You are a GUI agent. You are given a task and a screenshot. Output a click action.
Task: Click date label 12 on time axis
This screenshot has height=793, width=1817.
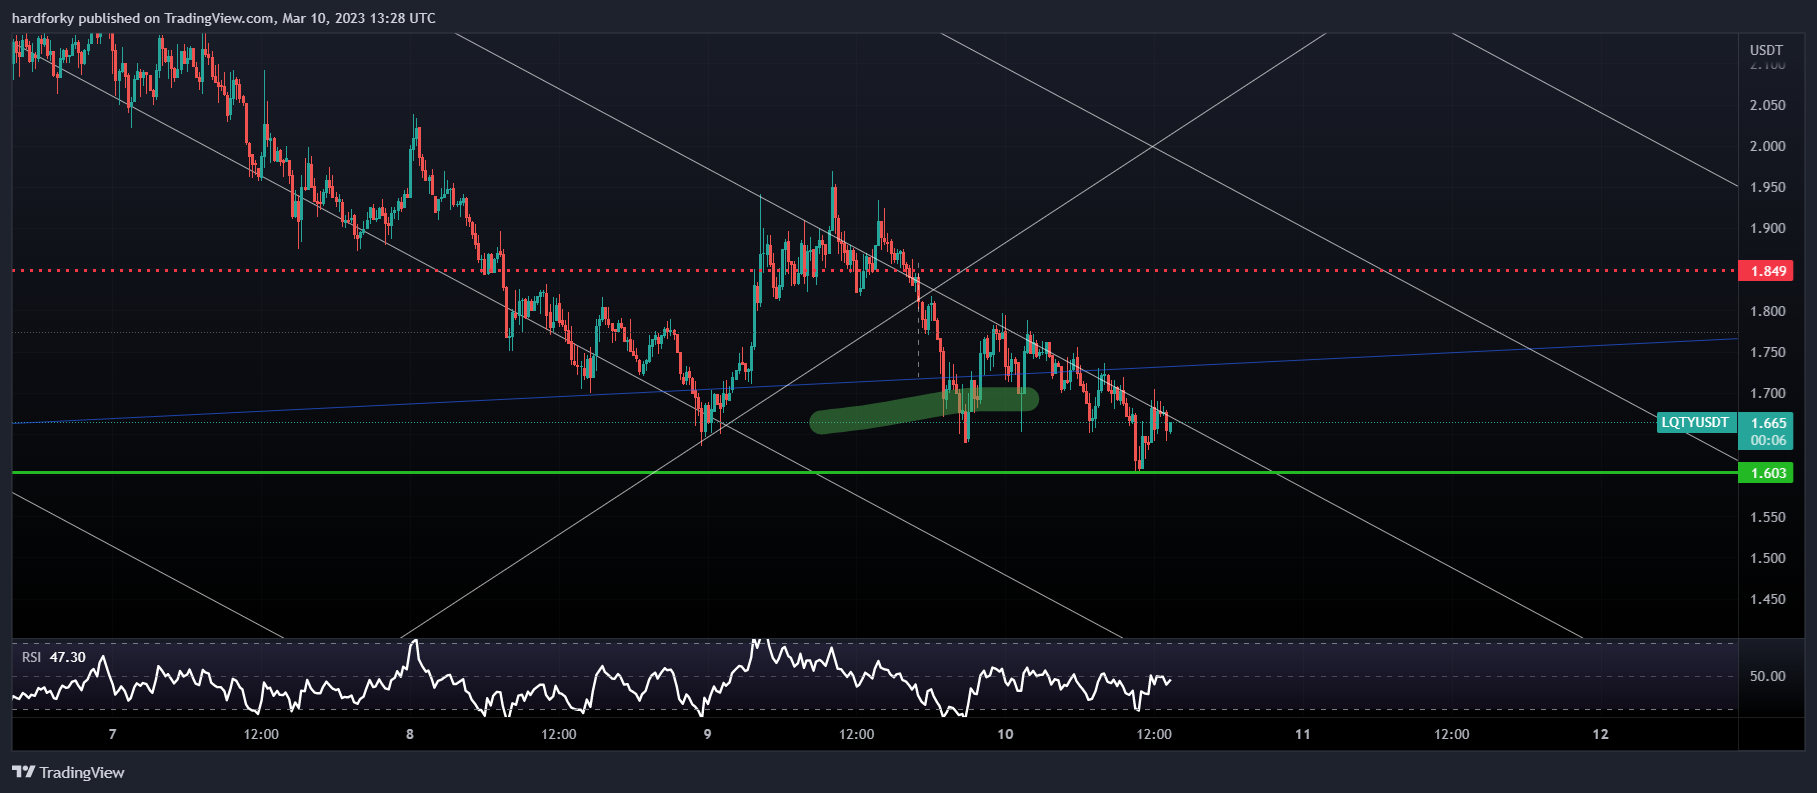click(1600, 734)
